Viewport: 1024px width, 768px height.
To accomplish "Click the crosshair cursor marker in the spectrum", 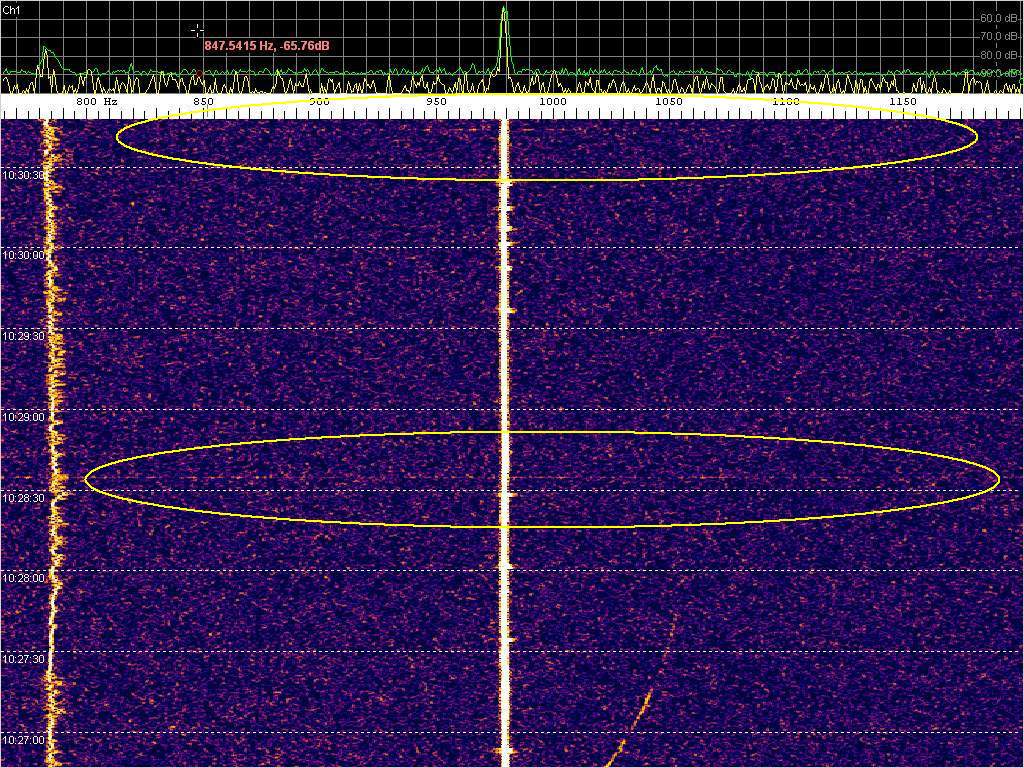I will (x=198, y=30).
